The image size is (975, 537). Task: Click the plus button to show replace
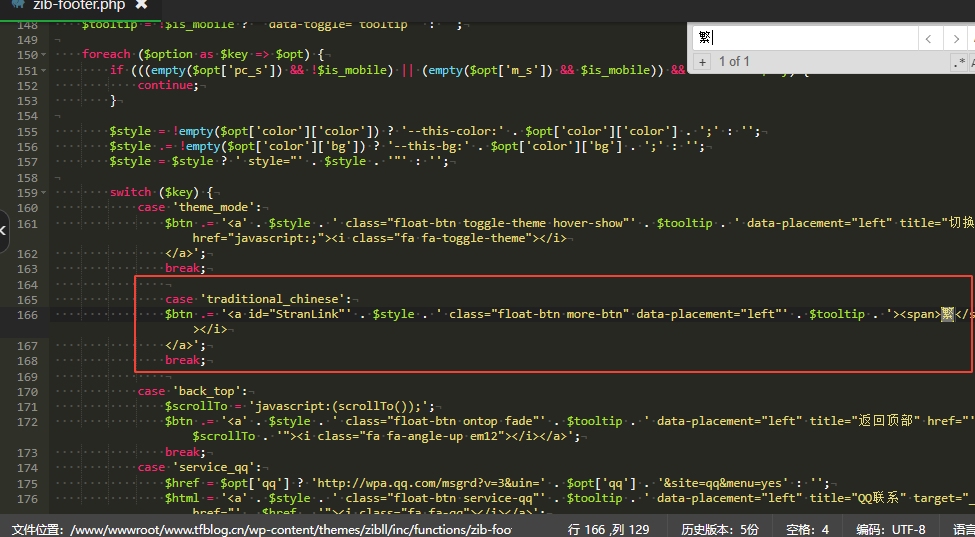click(703, 62)
